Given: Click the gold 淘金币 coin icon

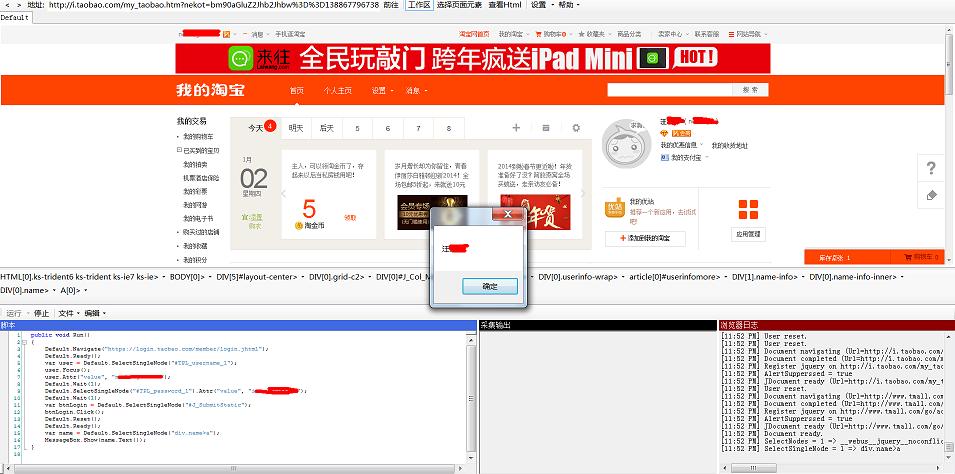Looking at the screenshot, I should [x=298, y=225].
